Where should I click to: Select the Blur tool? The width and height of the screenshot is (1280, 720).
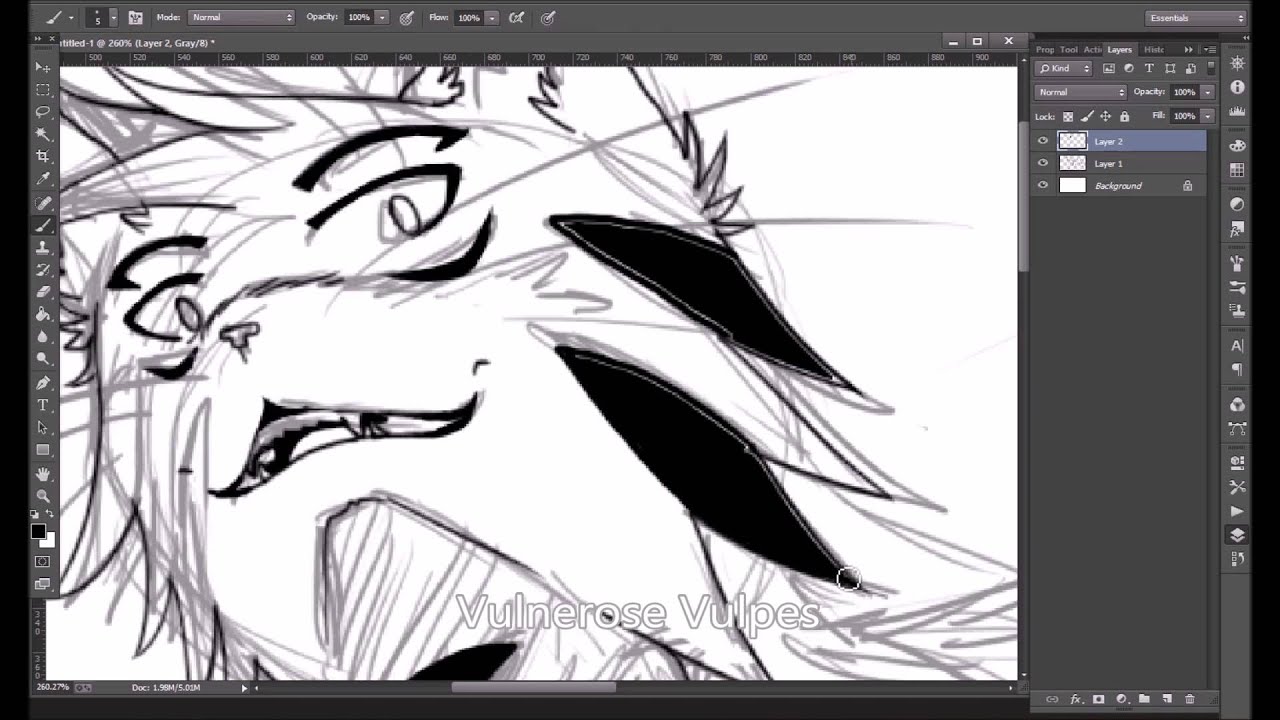(43, 337)
